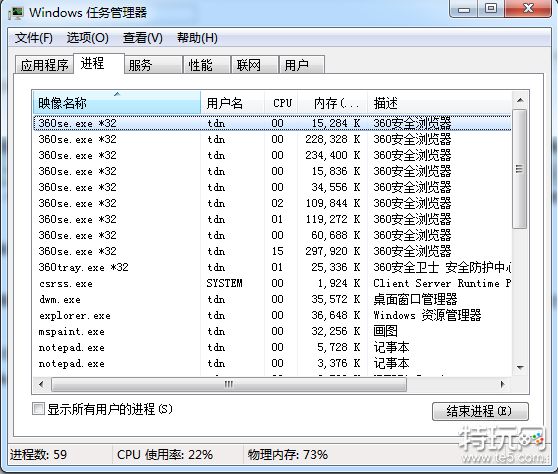Screen dimensions: 558x474
Task: Click the 结束进程(E) button
Action: pyautogui.click(x=480, y=411)
